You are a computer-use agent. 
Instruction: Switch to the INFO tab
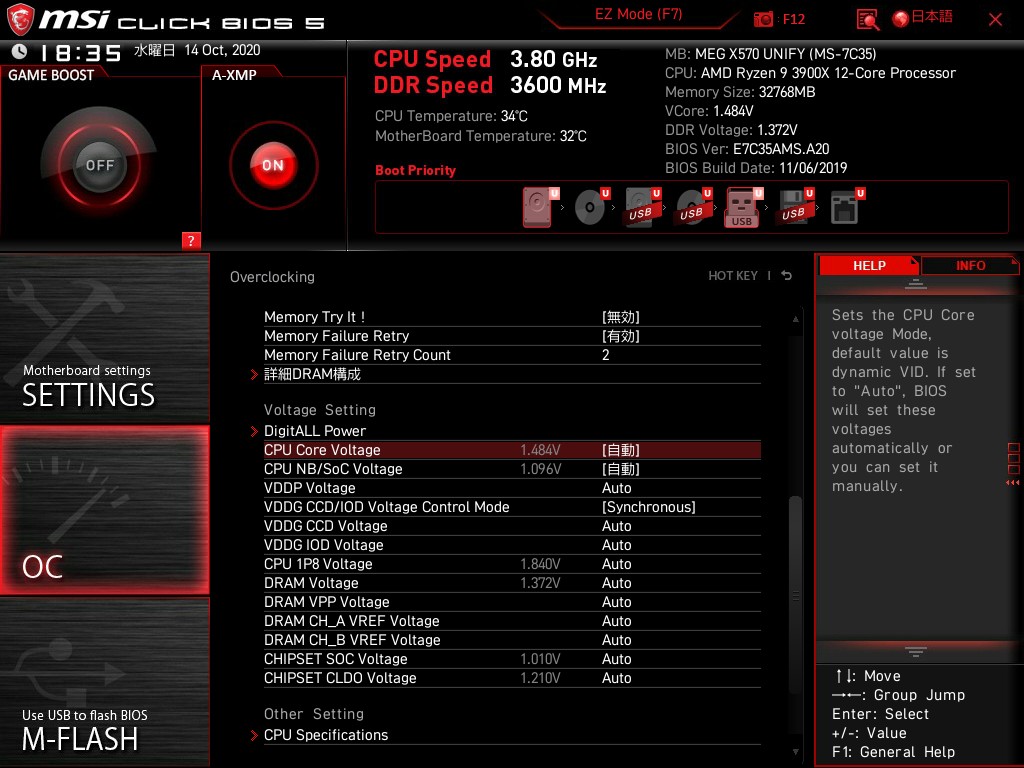(x=969, y=266)
